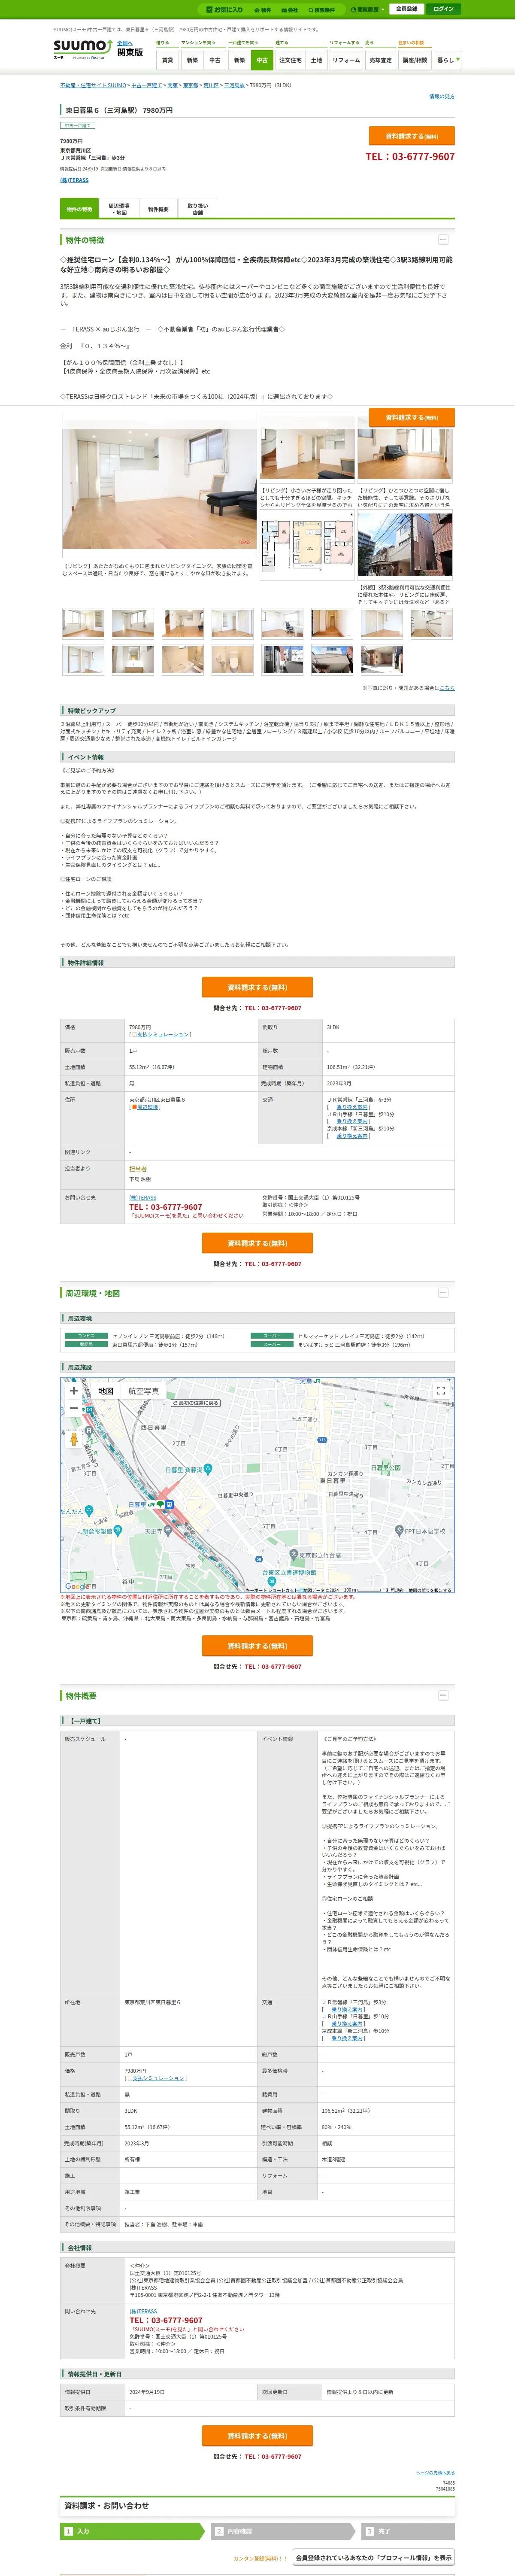Open the 講座/相談 navigation tab
This screenshot has width=515, height=2576.
click(x=414, y=60)
